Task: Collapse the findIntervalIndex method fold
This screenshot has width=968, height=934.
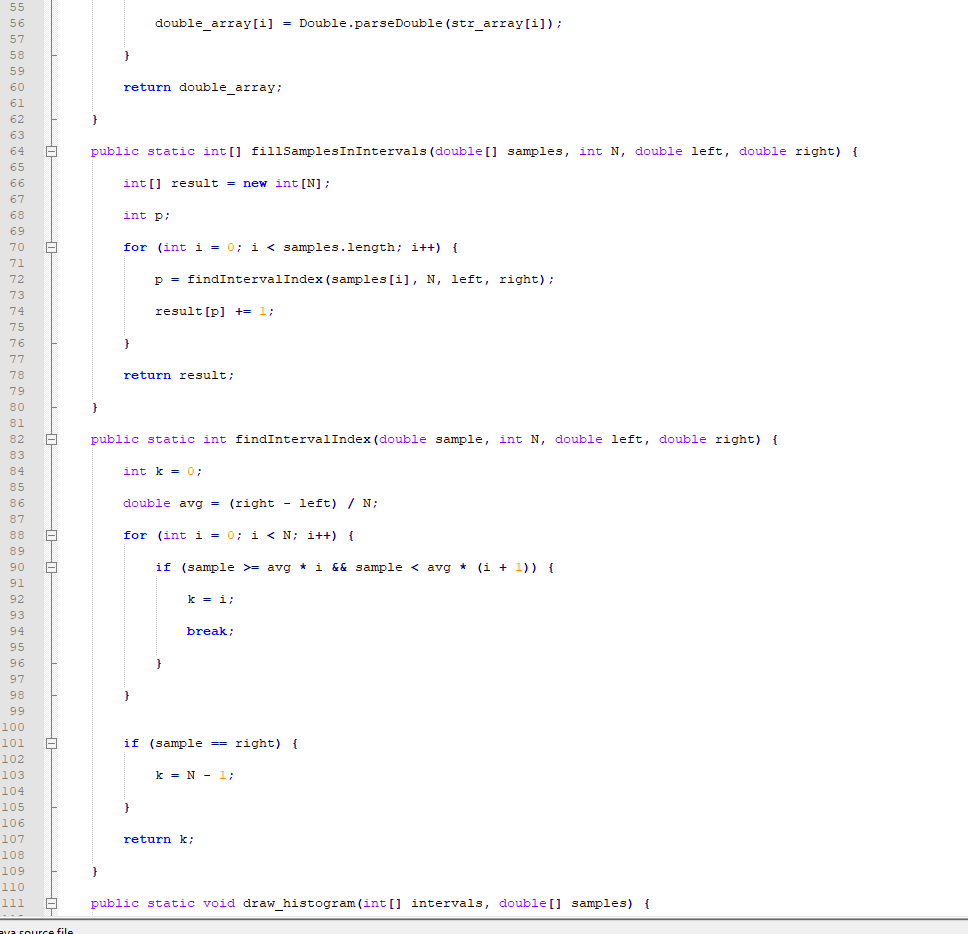Action: [x=52, y=439]
